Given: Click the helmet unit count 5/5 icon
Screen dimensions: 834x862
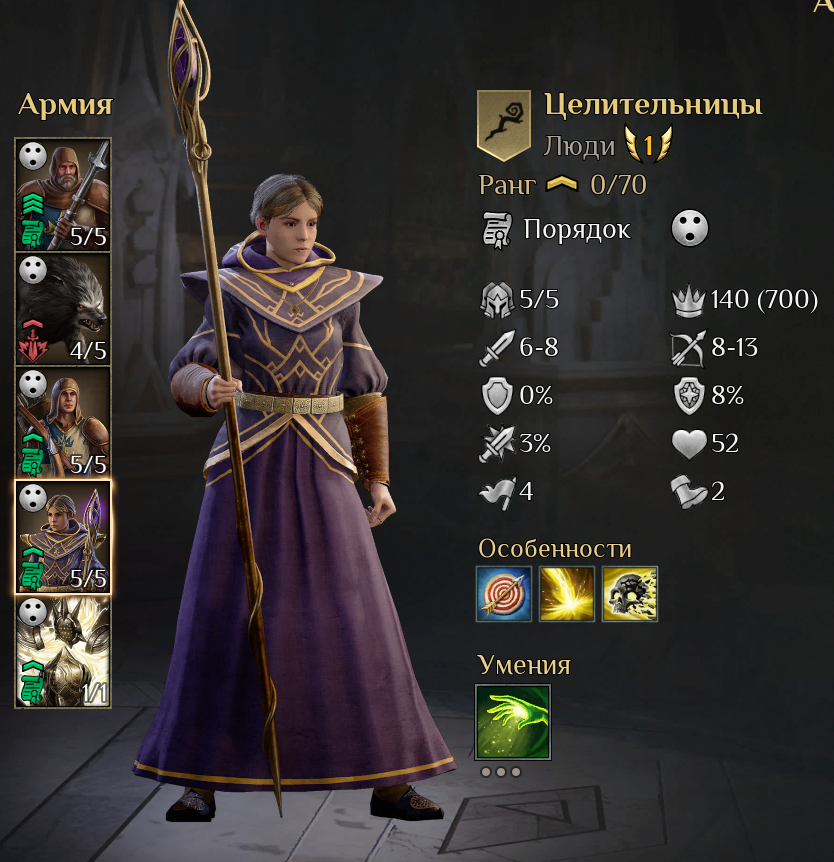Looking at the screenshot, I should pos(497,300).
